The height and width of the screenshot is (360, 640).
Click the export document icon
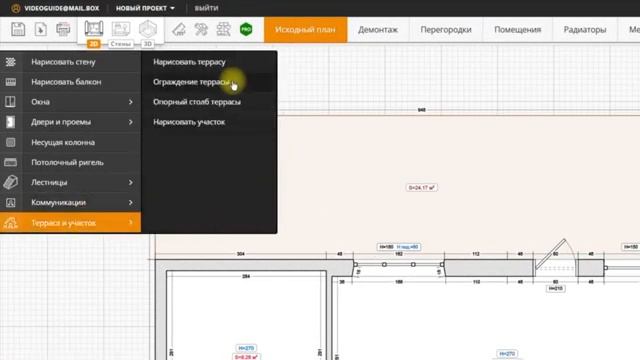[x=40, y=29]
